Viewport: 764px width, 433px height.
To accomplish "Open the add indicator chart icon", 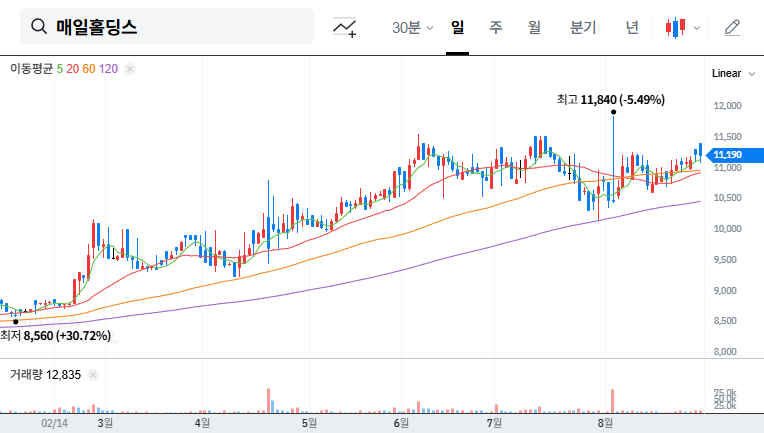I will (344, 27).
